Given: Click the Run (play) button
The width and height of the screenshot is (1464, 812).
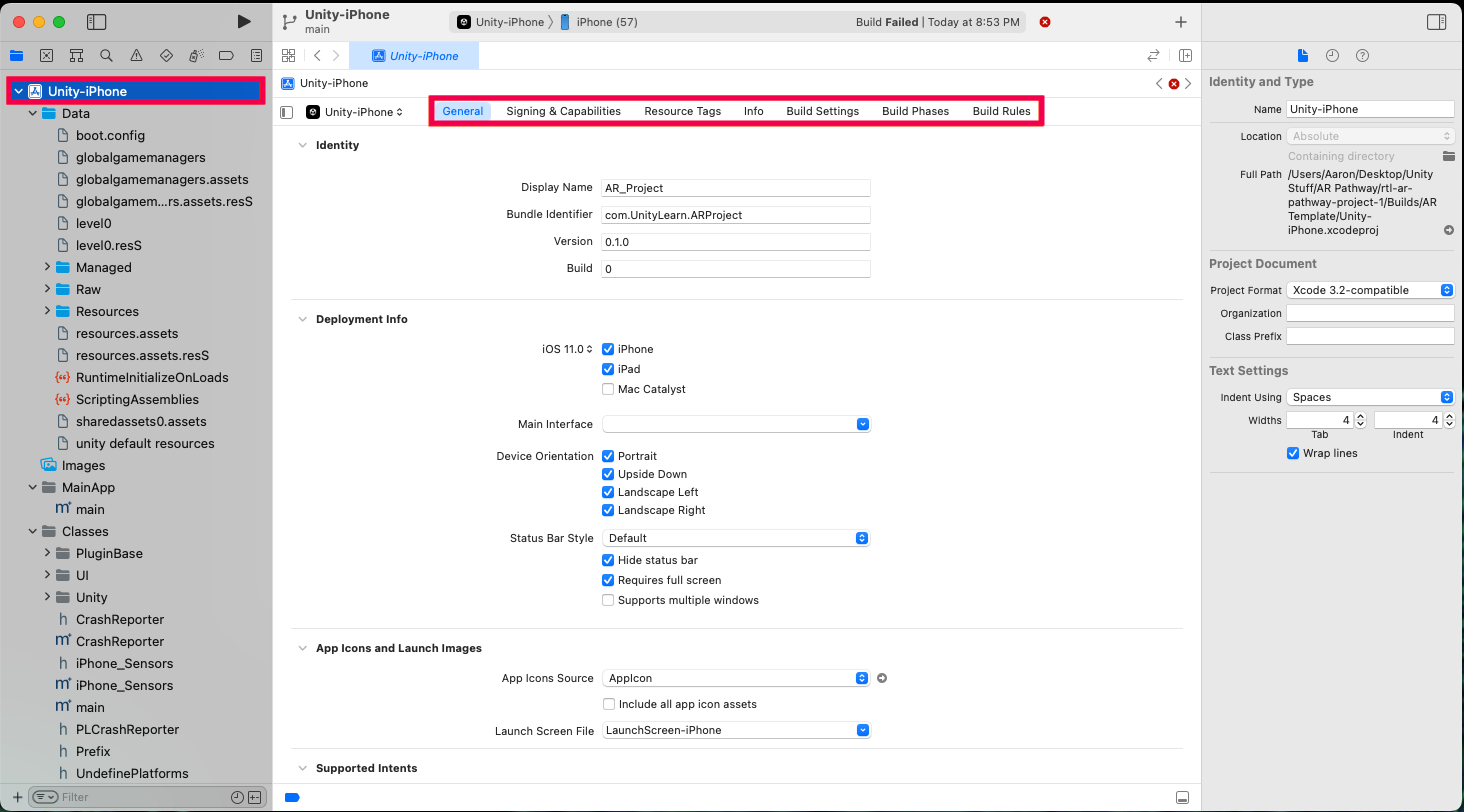Looking at the screenshot, I should point(244,21).
